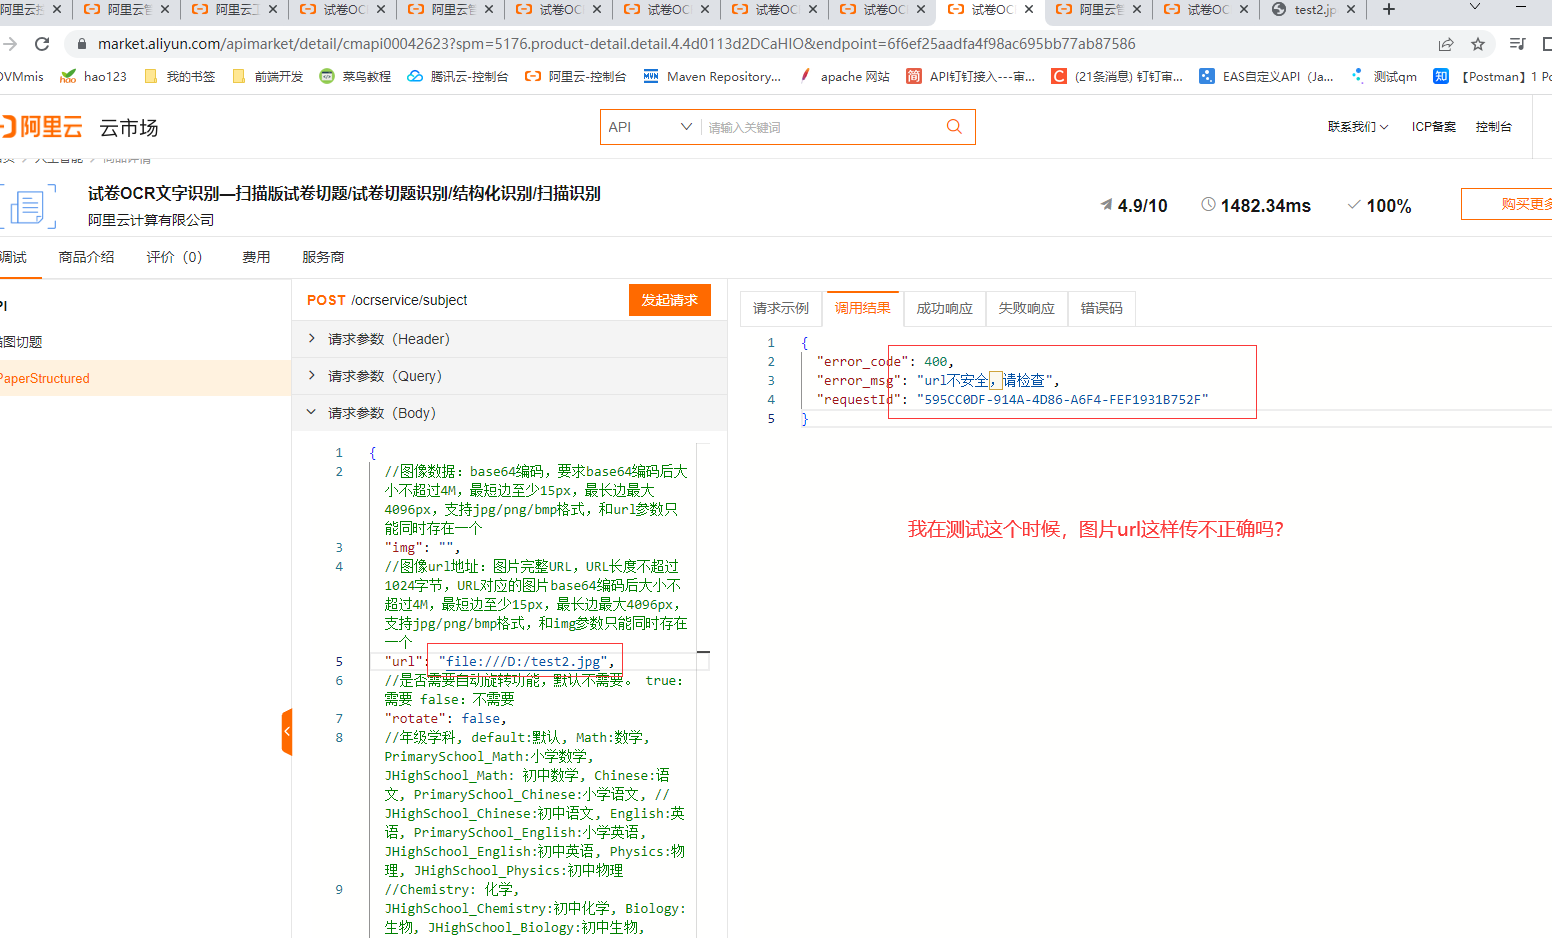Screen dimensions: 1552x938
Task: Open the 阿里云-控制台 bookmark
Action: (576, 76)
